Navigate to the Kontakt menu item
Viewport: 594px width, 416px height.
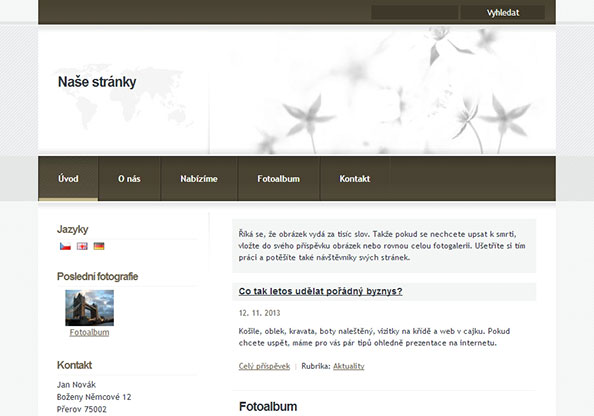tap(355, 178)
